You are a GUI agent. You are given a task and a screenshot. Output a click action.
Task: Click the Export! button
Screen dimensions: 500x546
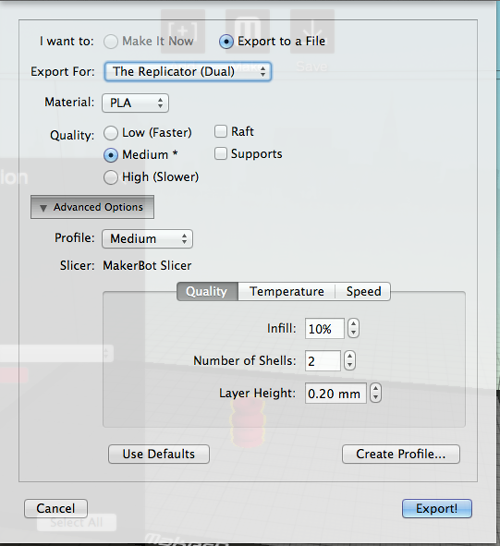(x=437, y=509)
